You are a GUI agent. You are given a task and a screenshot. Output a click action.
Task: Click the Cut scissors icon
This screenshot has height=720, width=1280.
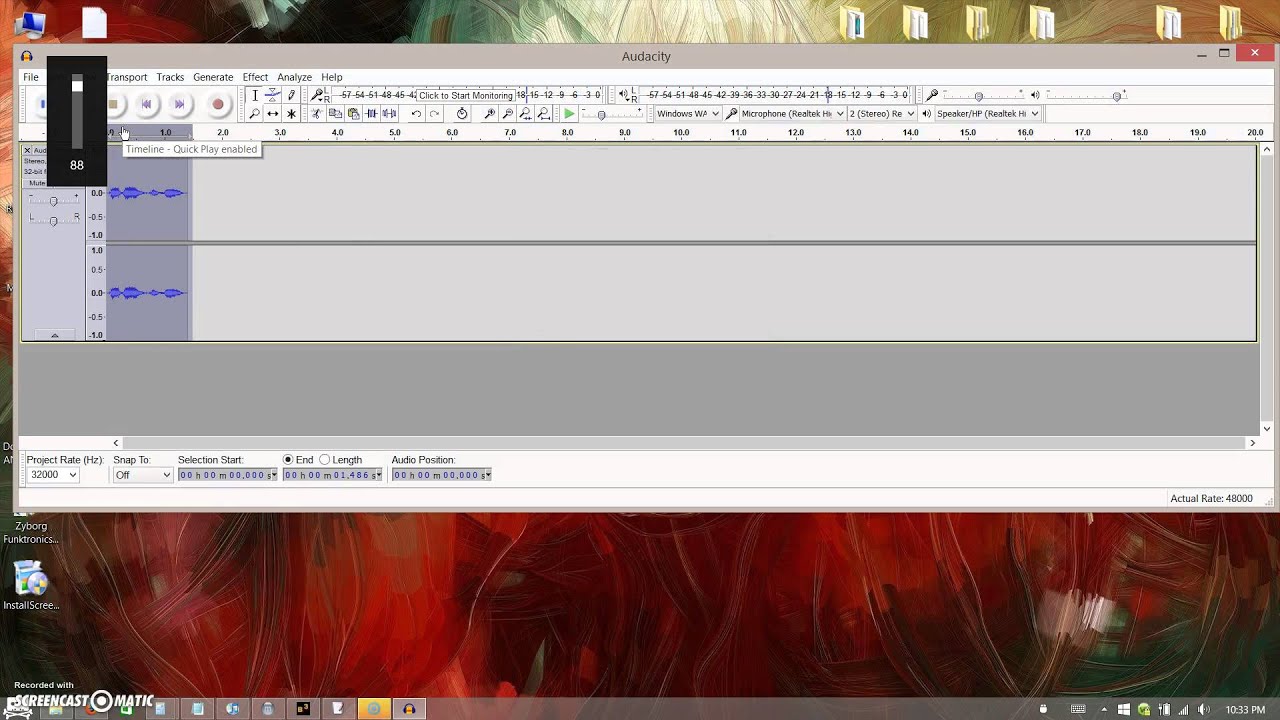pos(317,114)
